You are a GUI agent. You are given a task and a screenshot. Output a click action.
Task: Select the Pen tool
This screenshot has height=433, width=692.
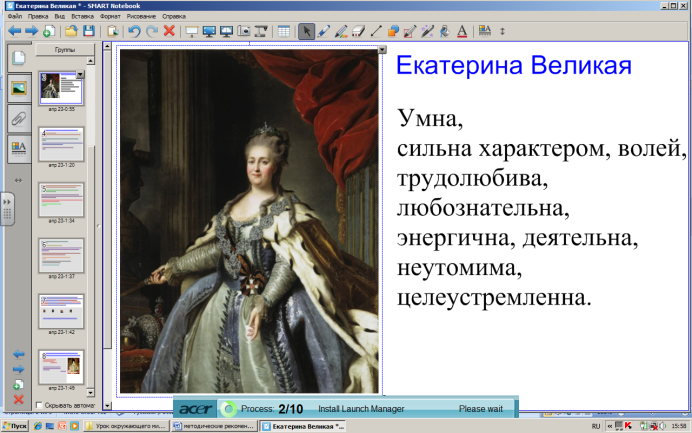pos(323,31)
